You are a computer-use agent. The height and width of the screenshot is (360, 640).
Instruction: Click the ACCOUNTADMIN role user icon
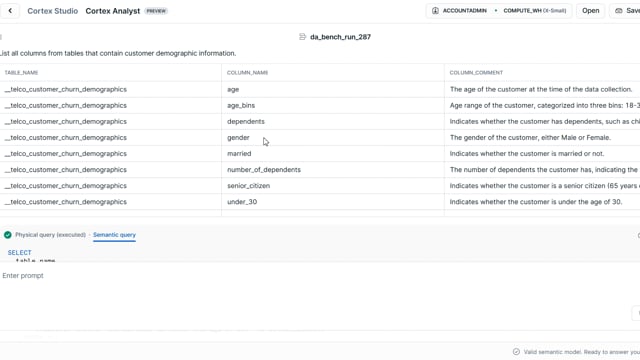coord(435,11)
